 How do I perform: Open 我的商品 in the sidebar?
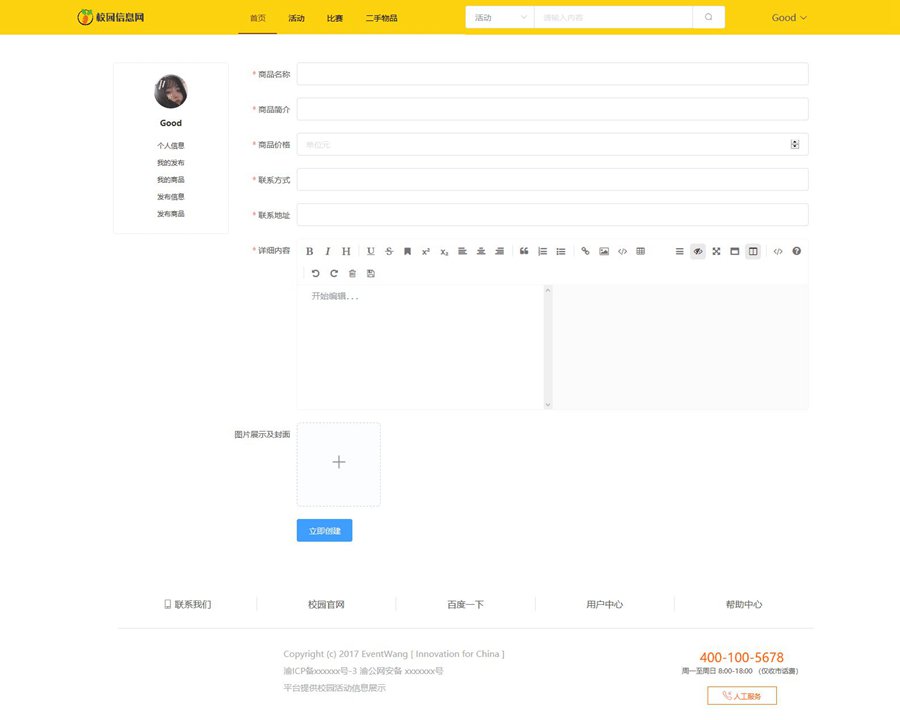click(170, 180)
